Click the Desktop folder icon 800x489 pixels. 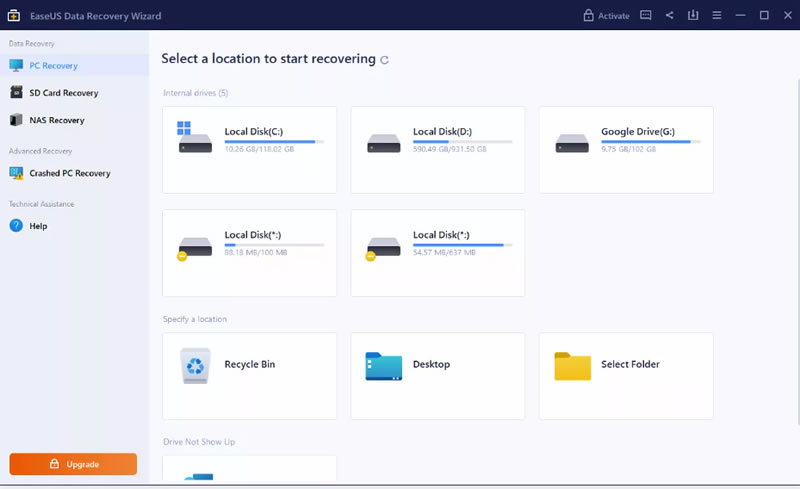[384, 366]
